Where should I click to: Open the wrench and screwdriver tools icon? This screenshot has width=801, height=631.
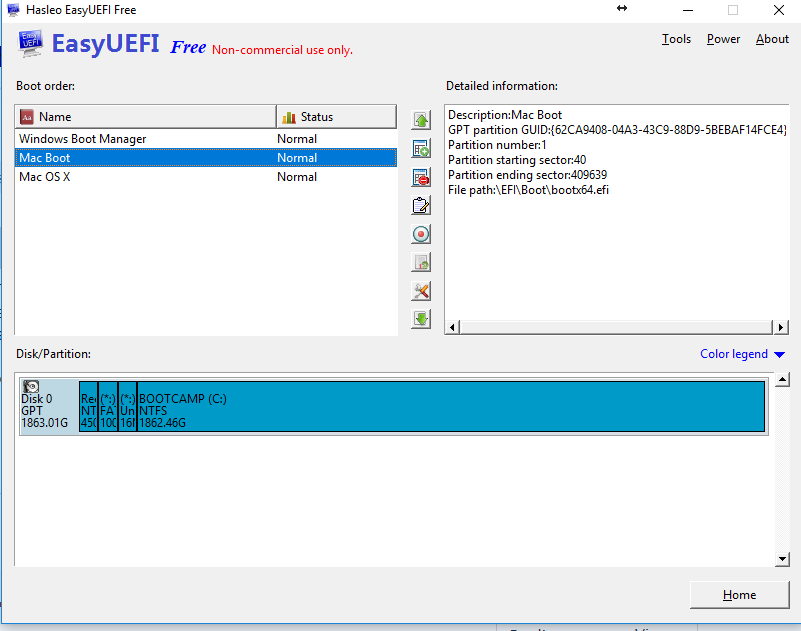coord(421,291)
